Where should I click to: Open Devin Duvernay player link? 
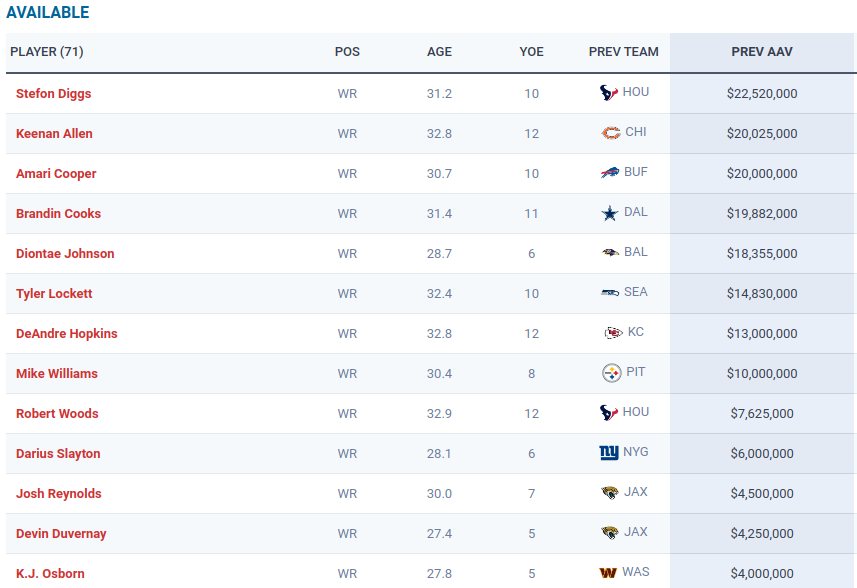coord(61,533)
